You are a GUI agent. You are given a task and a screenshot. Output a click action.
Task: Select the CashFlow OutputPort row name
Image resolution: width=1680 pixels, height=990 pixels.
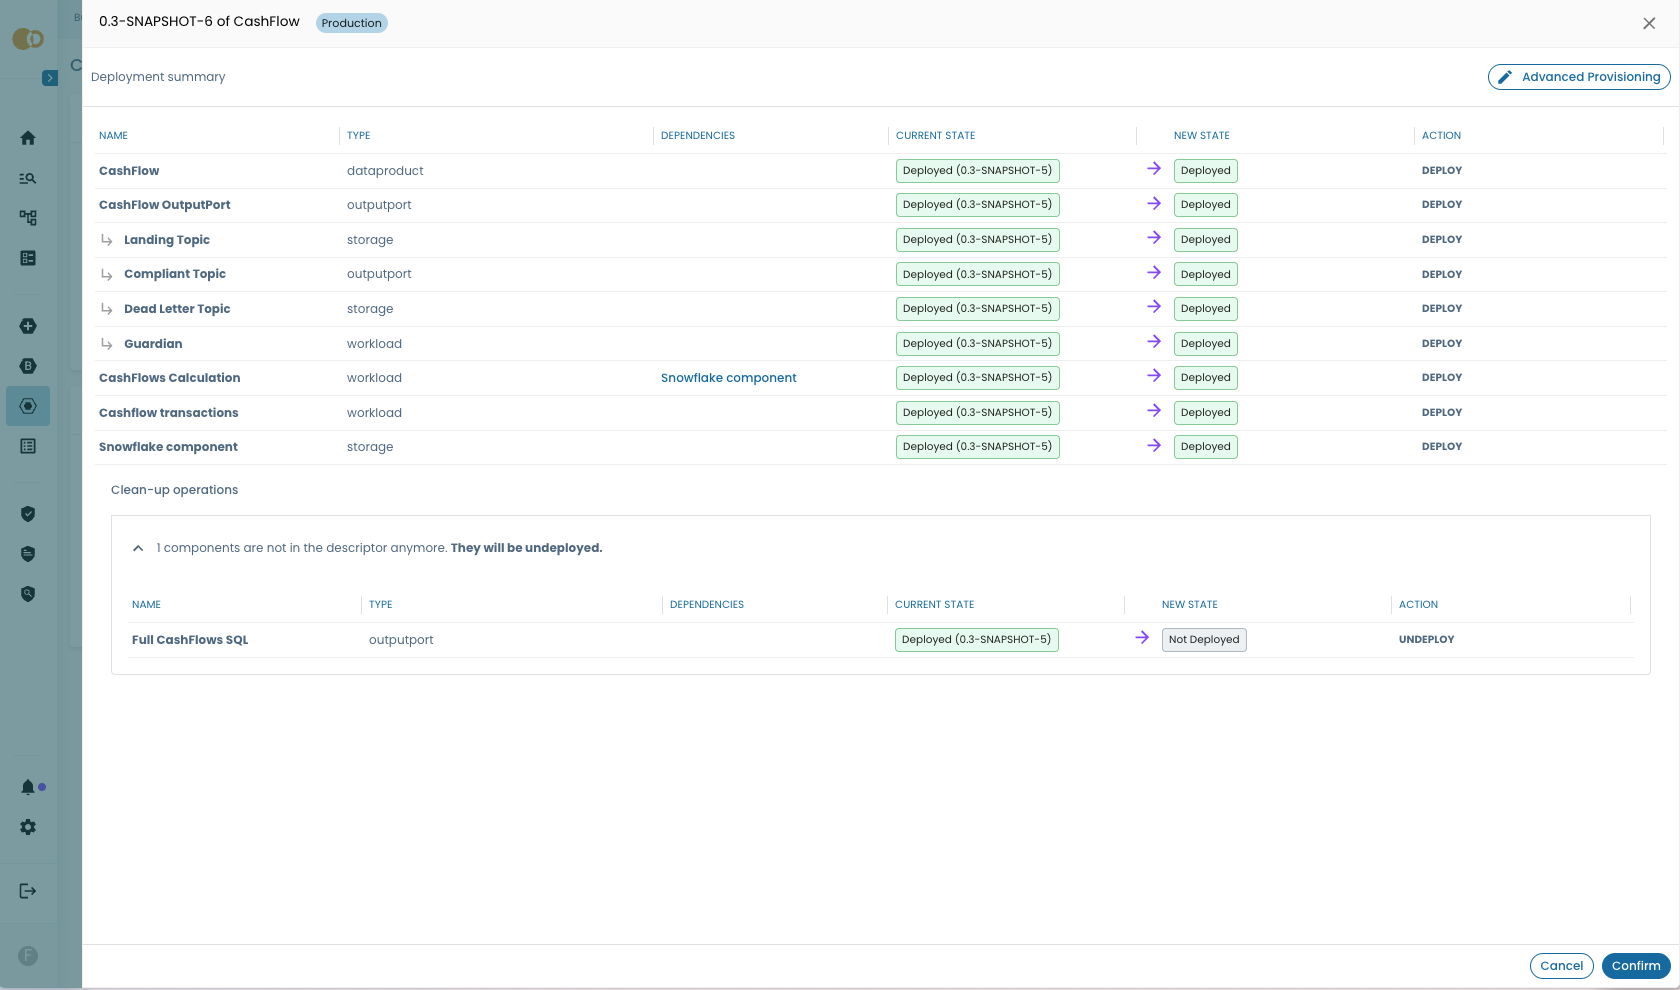[x=165, y=205]
